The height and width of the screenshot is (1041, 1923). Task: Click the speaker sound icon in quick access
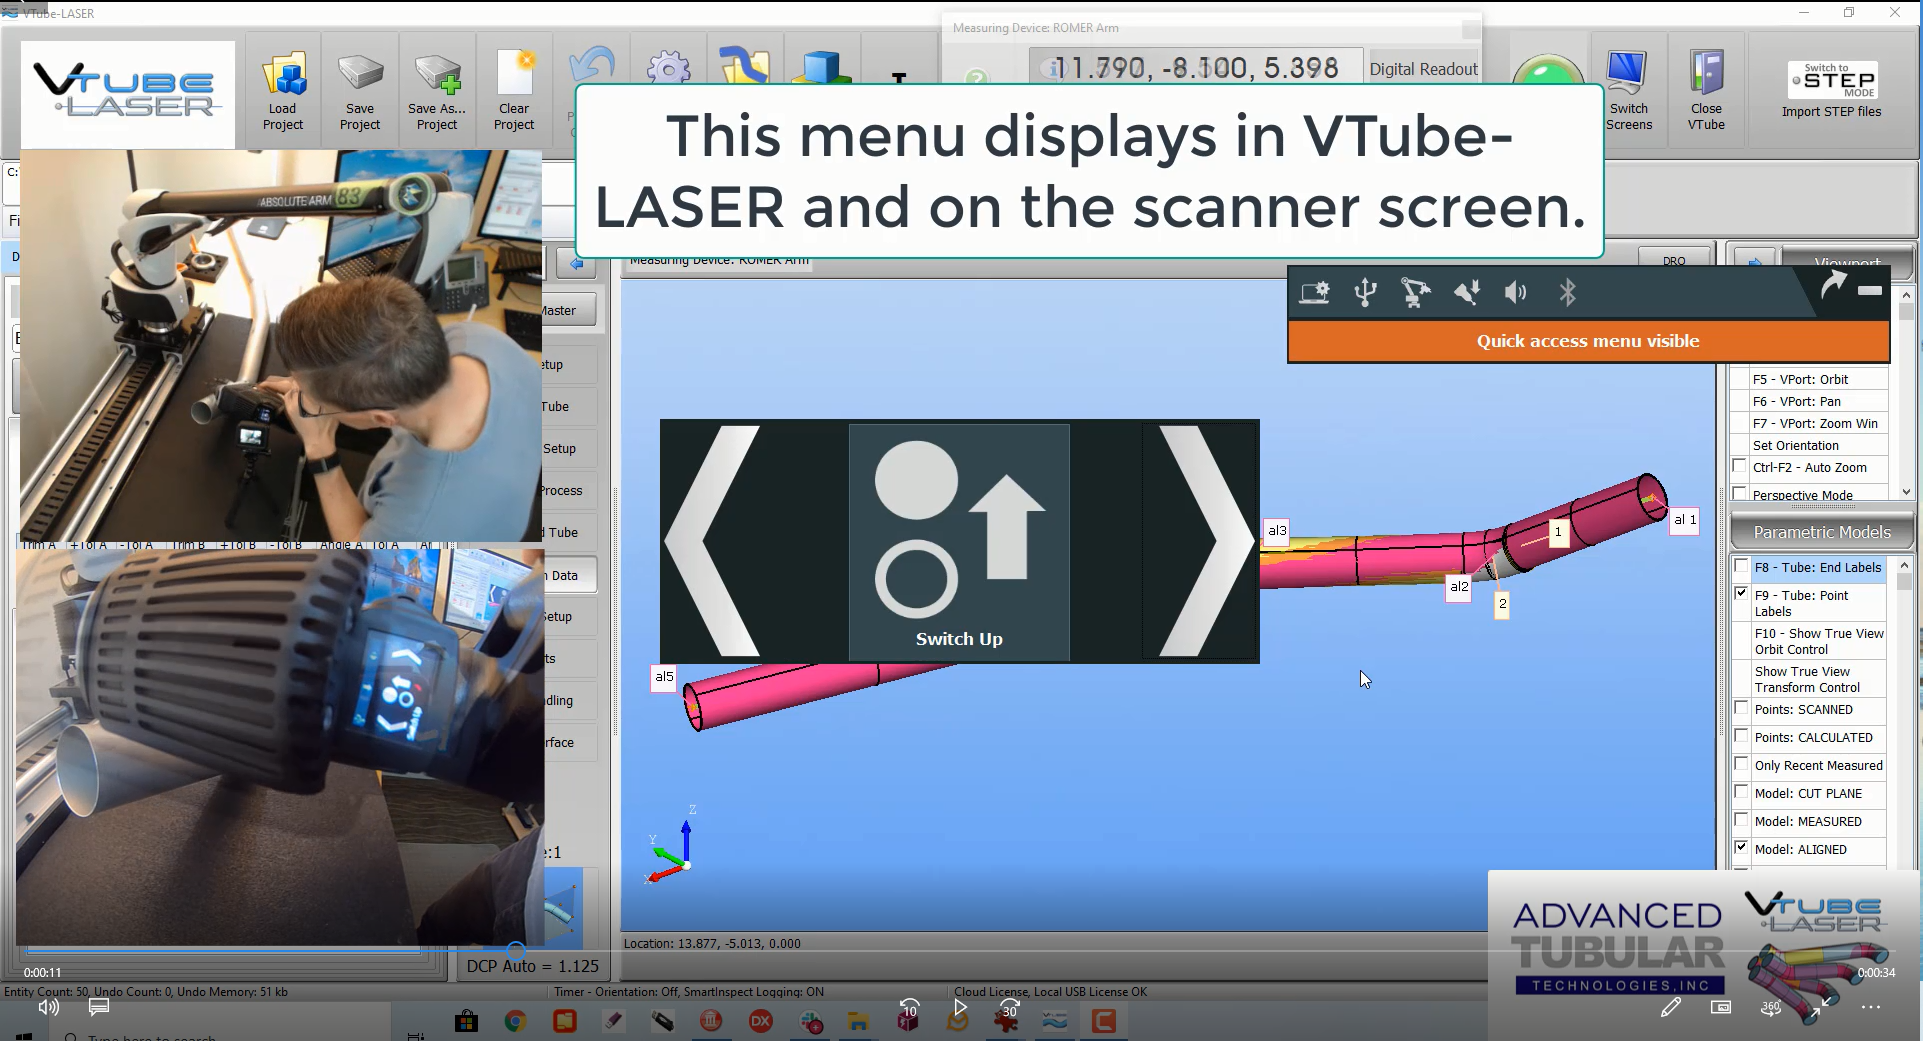[1516, 292]
